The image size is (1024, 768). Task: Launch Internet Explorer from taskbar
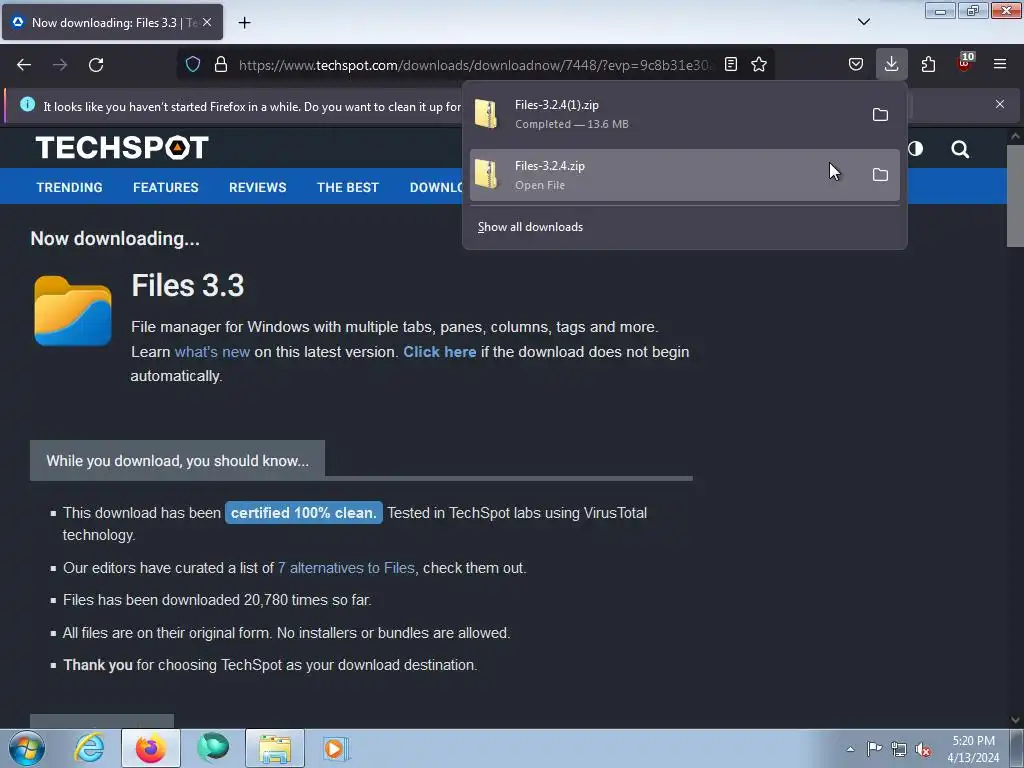point(89,748)
